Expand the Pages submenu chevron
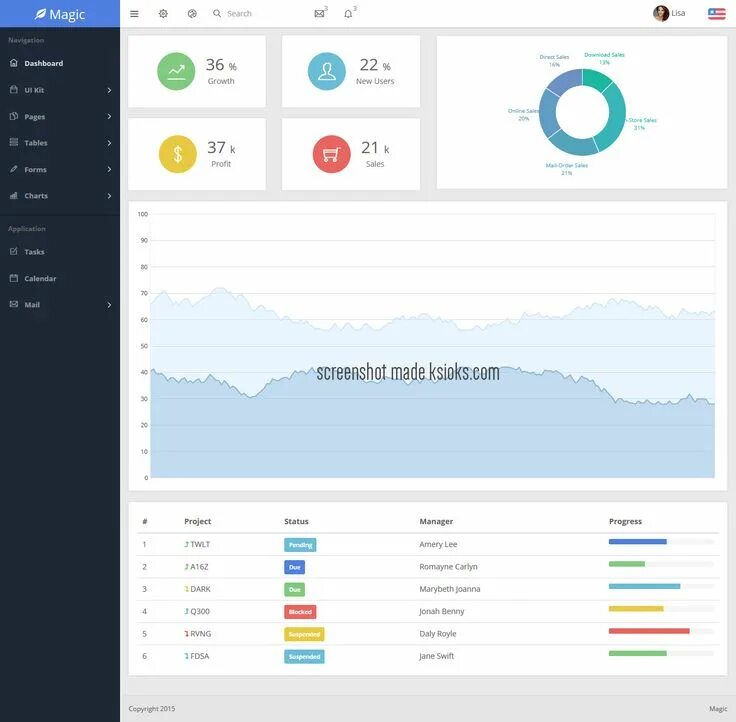The height and width of the screenshot is (722, 736). [x=109, y=116]
